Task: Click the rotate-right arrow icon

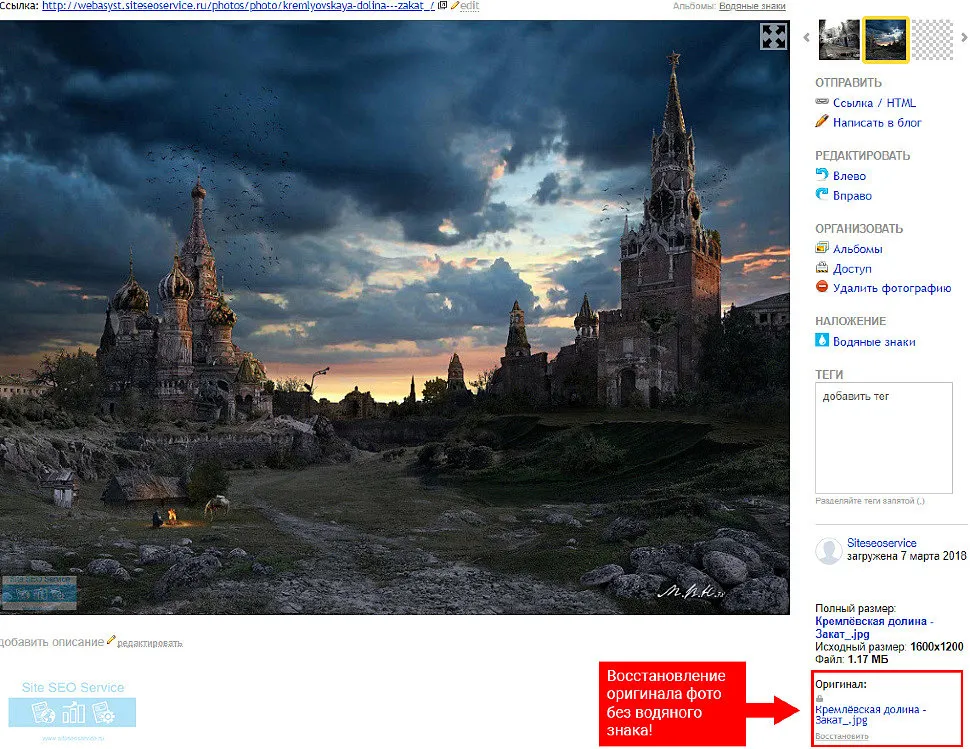Action: [x=822, y=194]
